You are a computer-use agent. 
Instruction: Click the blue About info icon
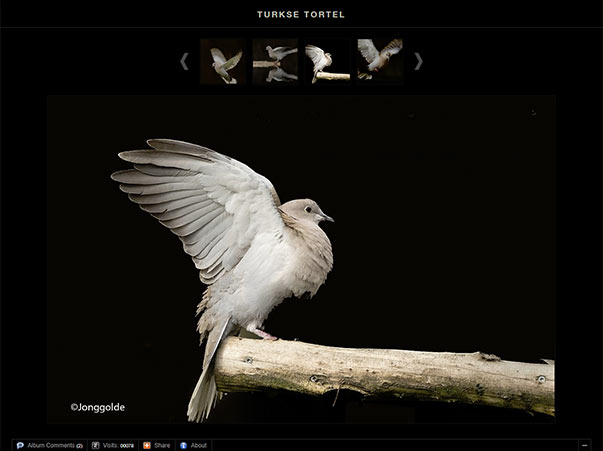(x=184, y=445)
